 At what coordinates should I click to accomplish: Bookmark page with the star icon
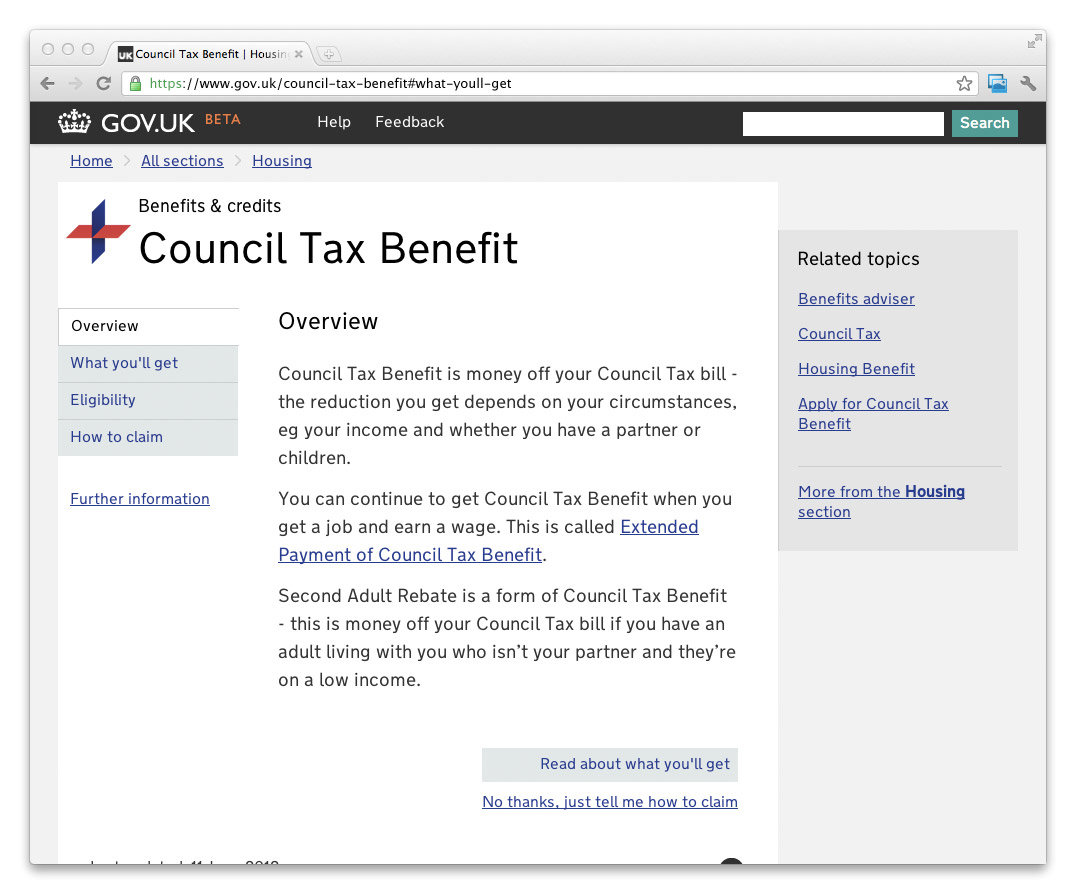tap(964, 84)
